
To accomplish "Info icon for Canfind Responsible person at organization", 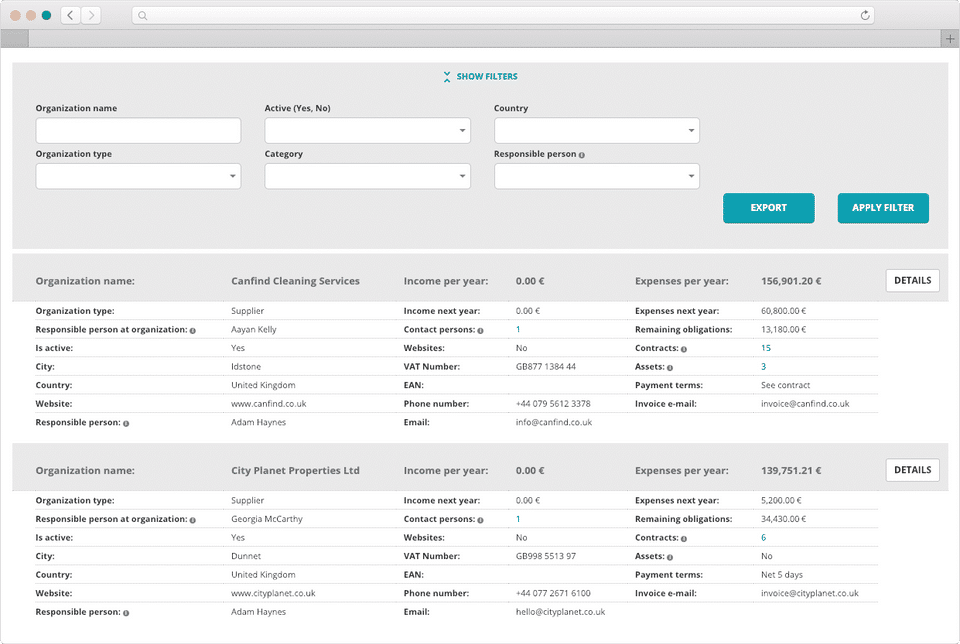I will point(192,331).
